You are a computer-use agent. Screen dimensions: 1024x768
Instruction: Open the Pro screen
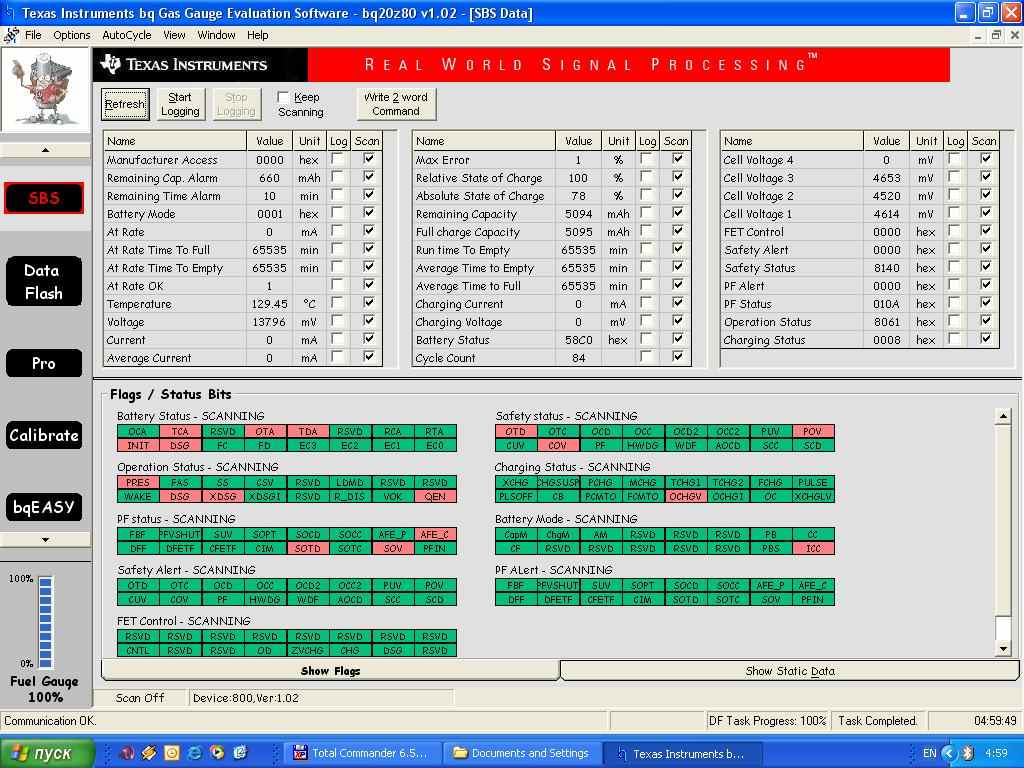[x=44, y=363]
